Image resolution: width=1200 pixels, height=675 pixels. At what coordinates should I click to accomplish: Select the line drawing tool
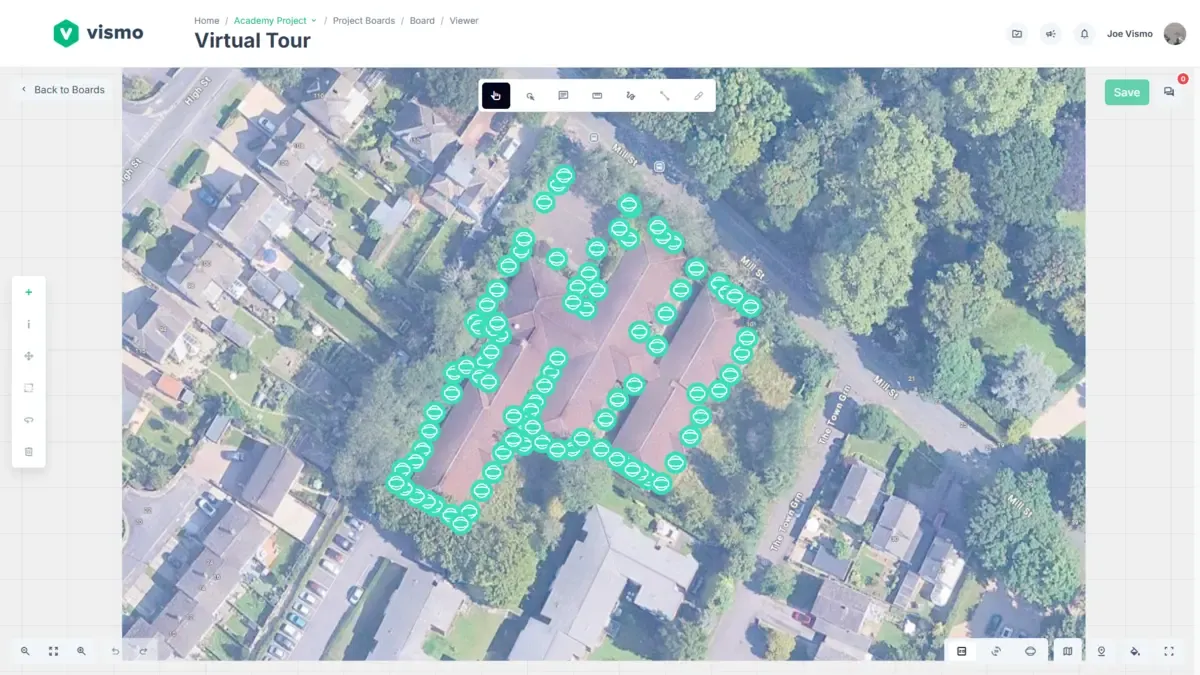coord(664,95)
